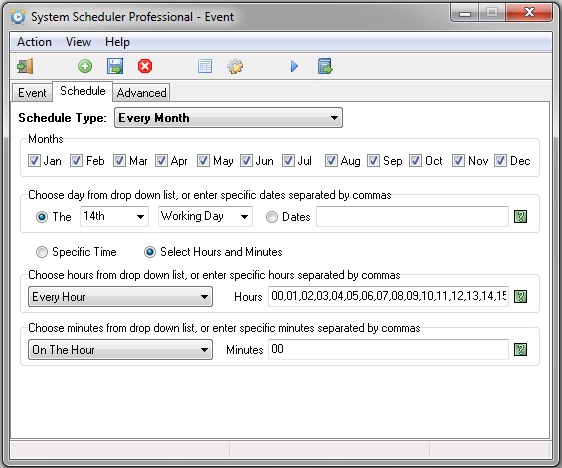Save the event with the floppy disk icon
562x468 pixels.
[115, 66]
